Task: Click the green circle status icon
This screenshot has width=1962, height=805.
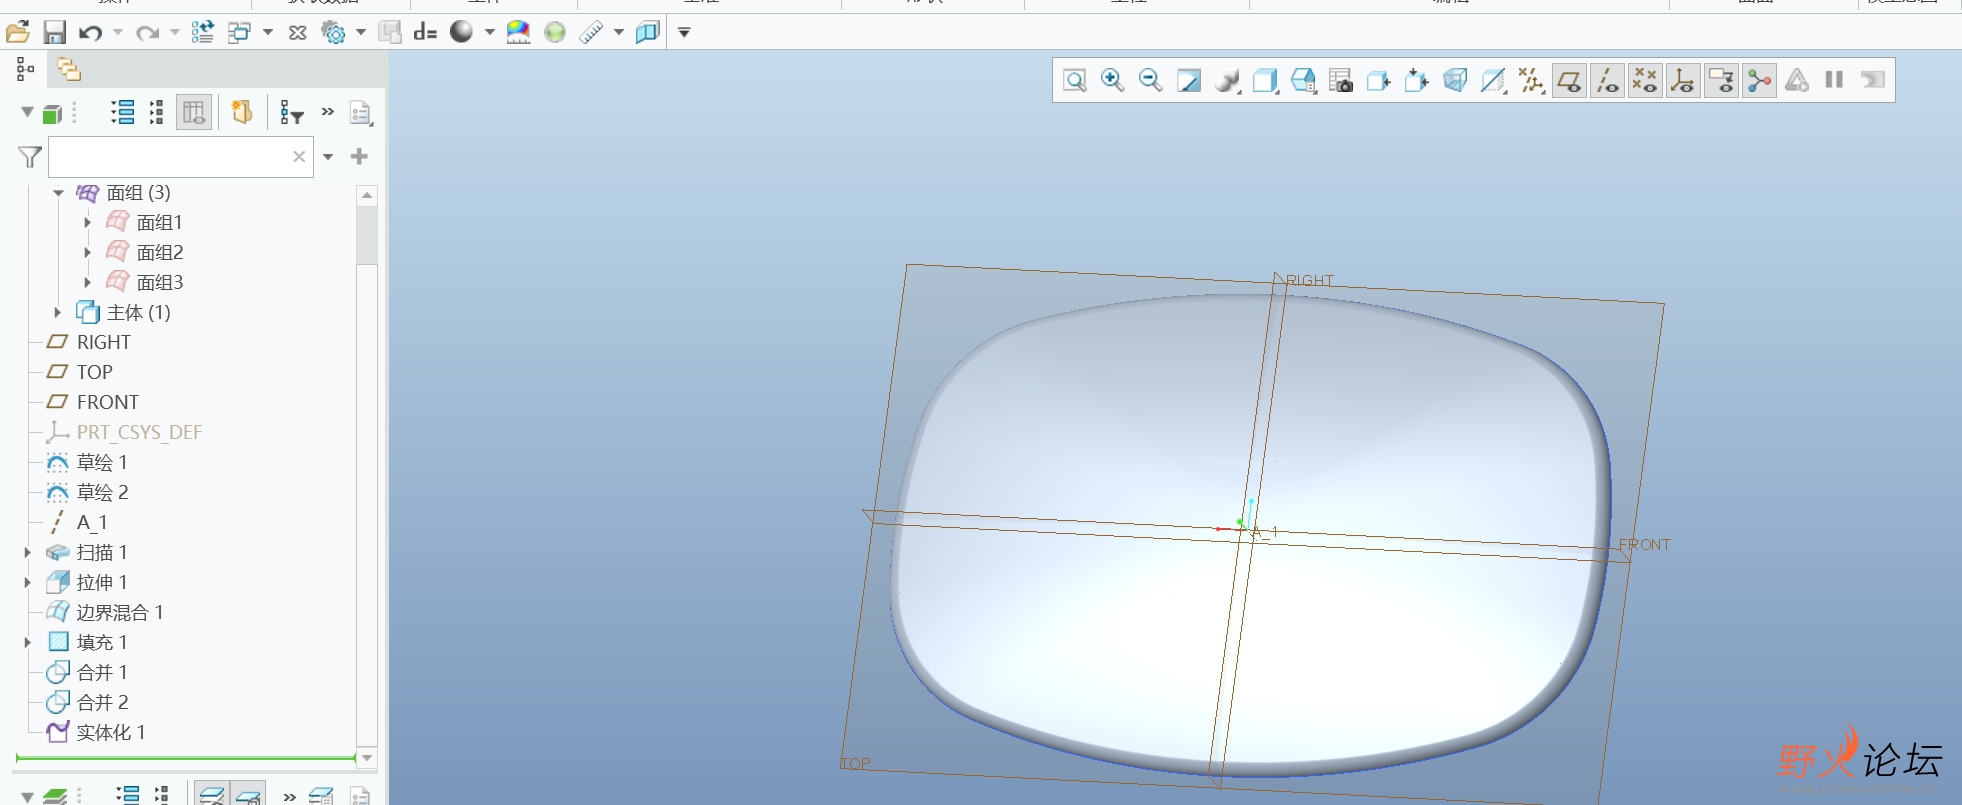Action: (555, 32)
